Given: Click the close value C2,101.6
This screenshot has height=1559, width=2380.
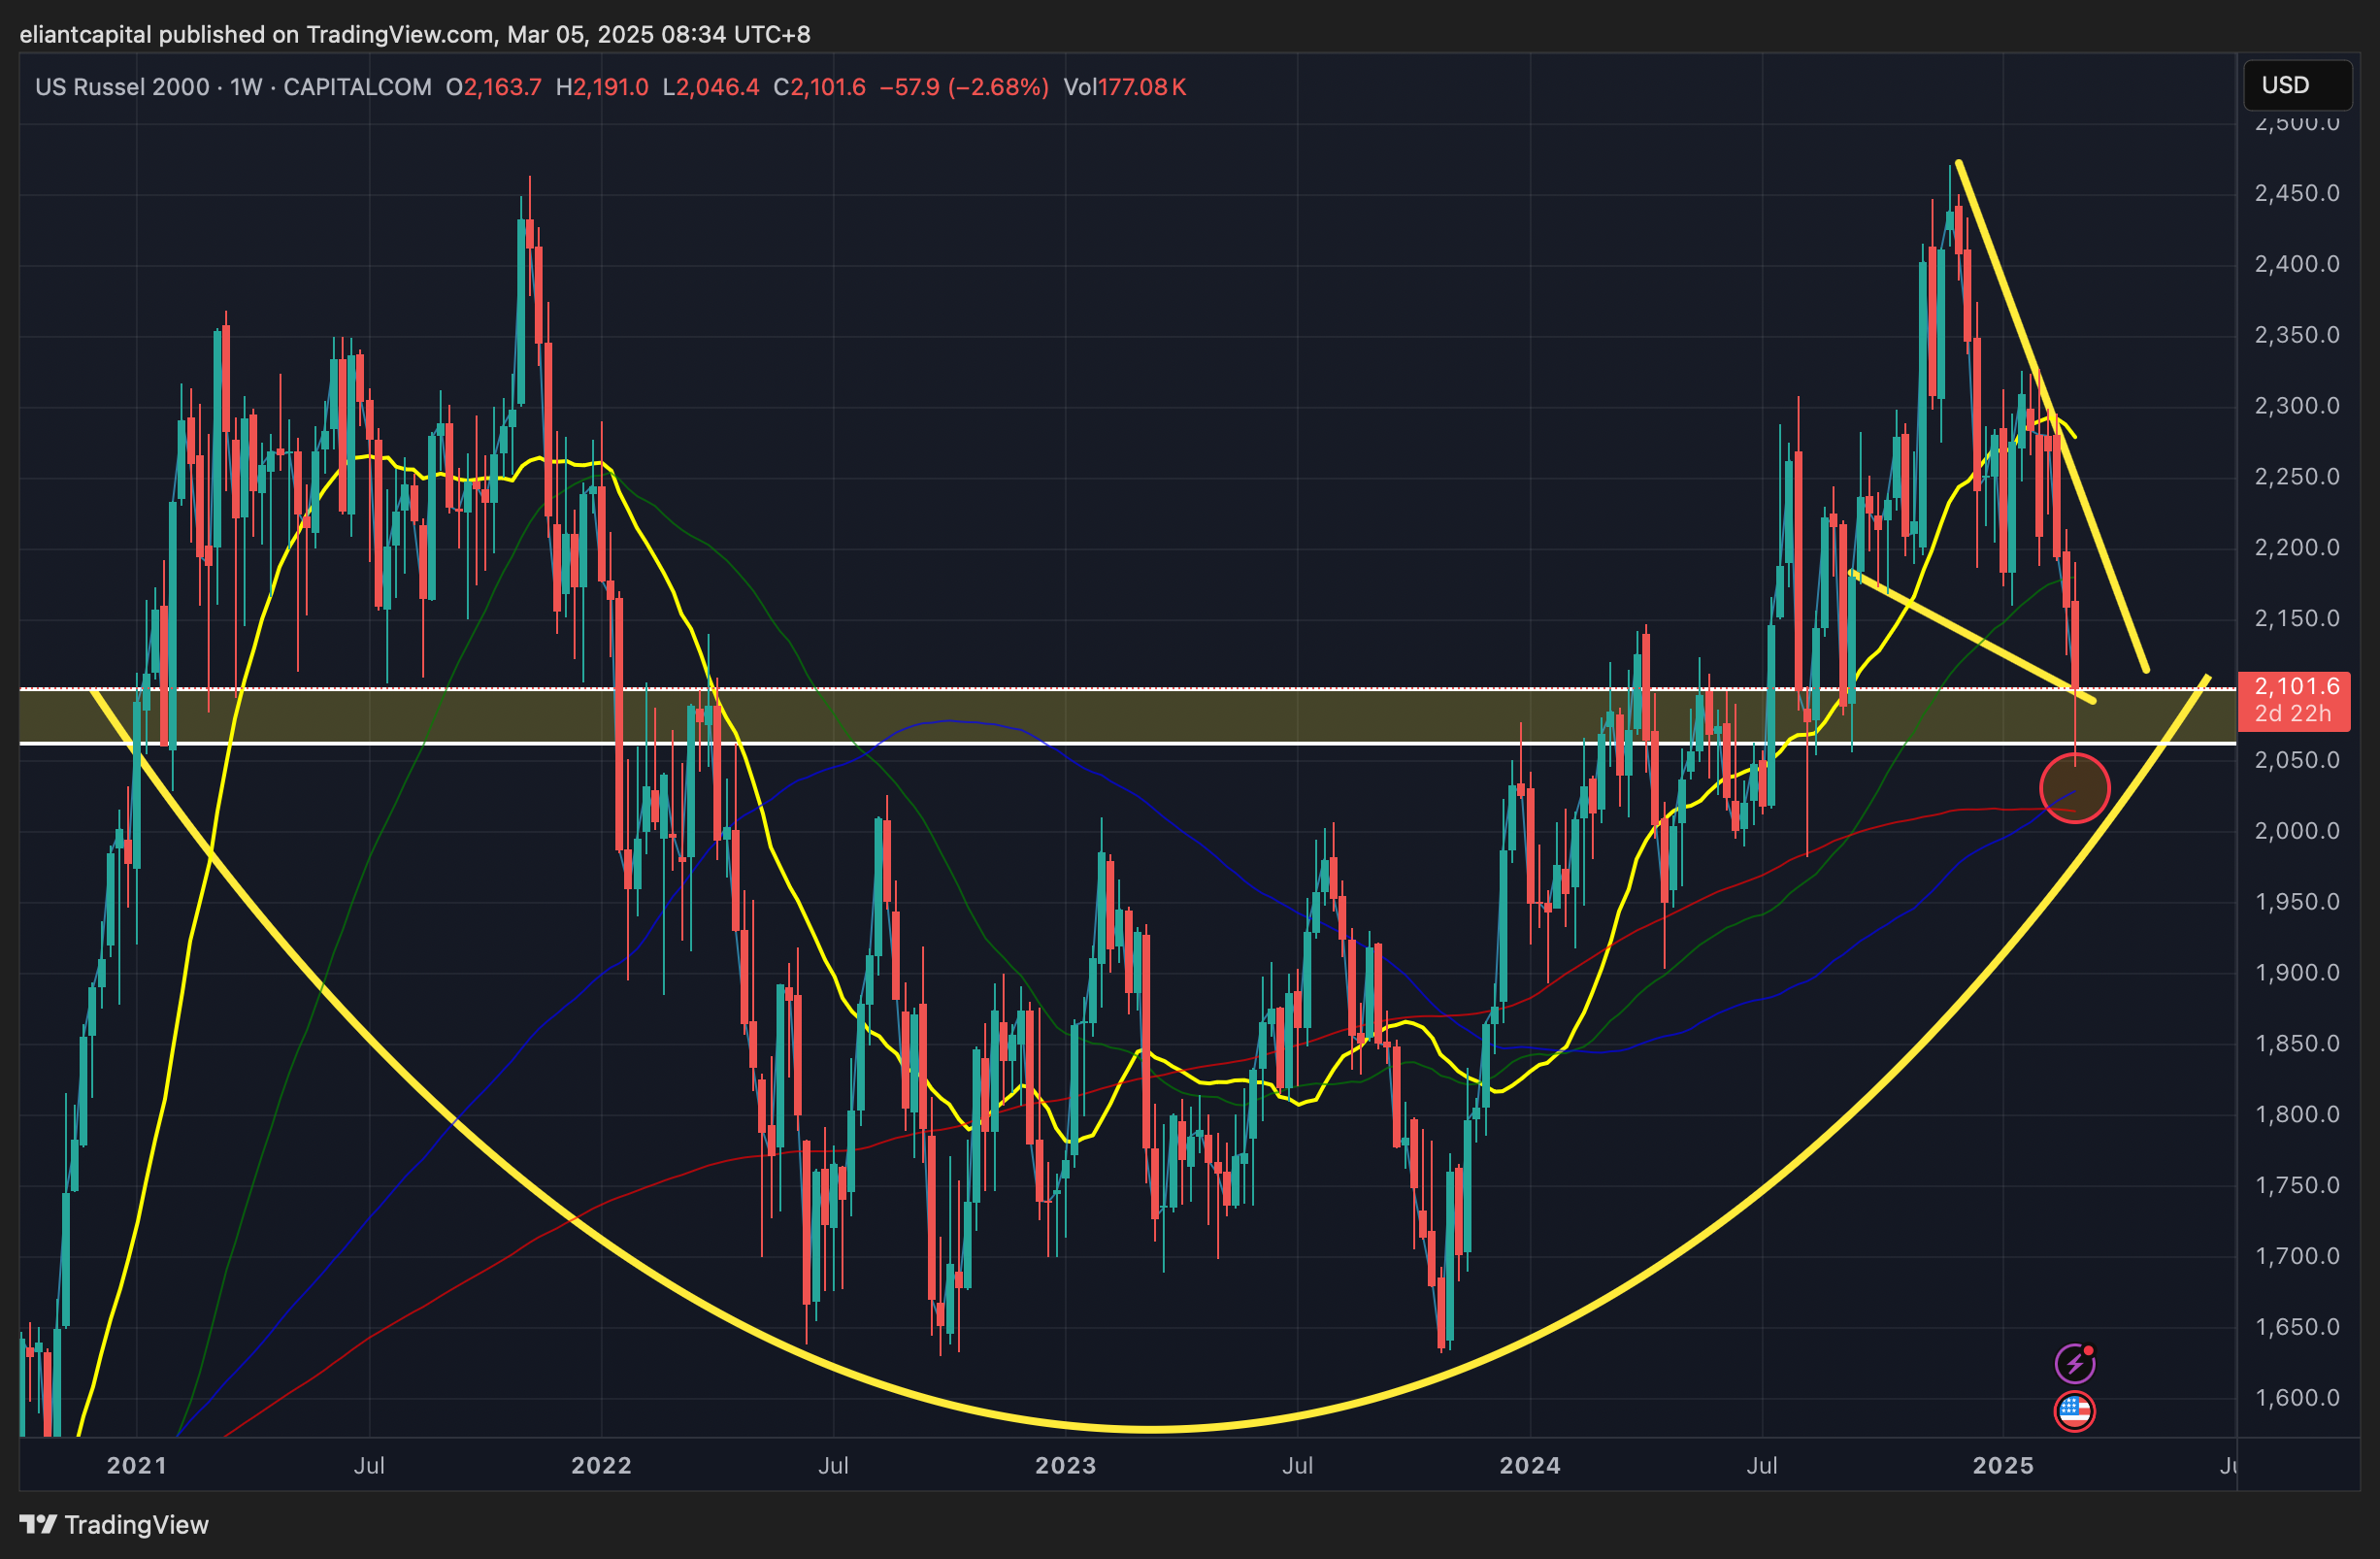Looking at the screenshot, I should 819,87.
